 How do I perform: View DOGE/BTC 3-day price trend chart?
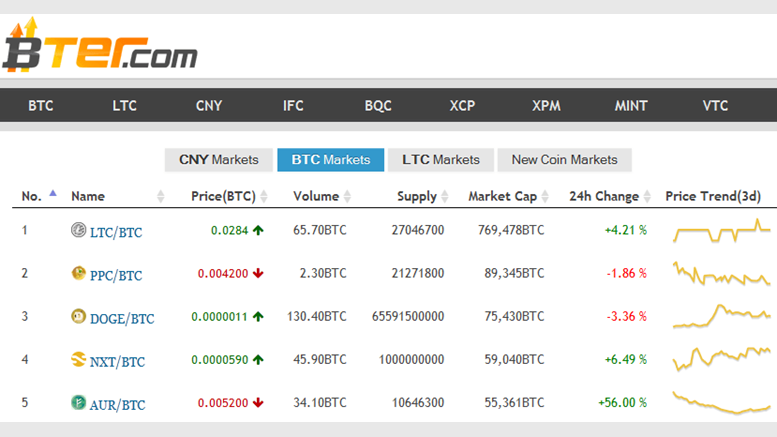click(x=722, y=317)
